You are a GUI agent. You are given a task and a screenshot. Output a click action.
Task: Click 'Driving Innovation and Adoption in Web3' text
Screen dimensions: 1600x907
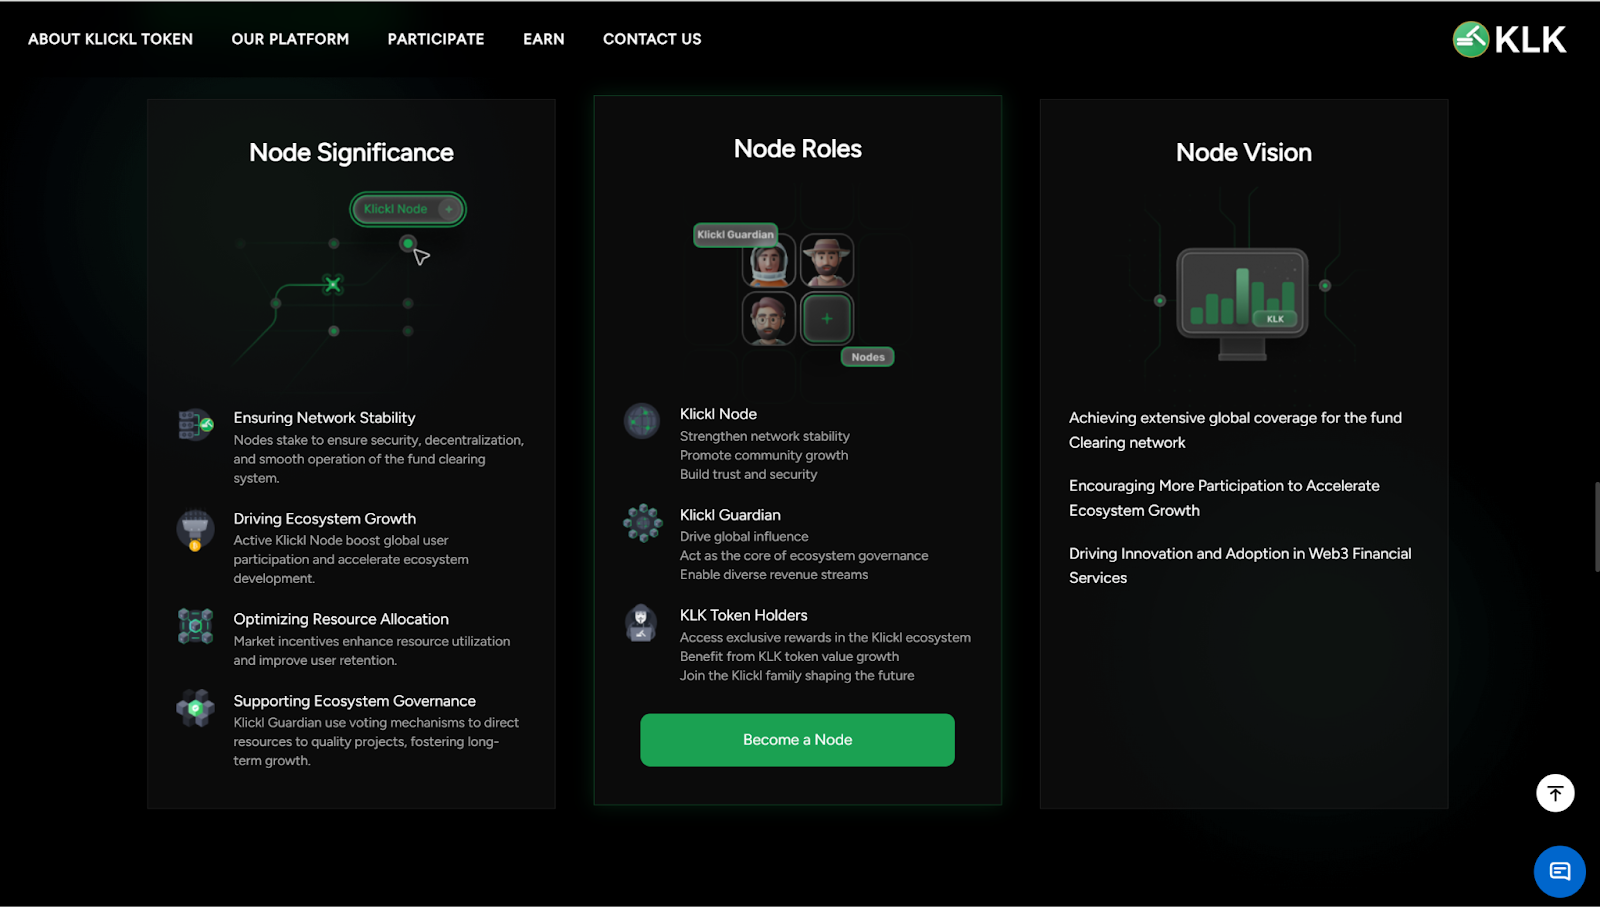[1240, 565]
